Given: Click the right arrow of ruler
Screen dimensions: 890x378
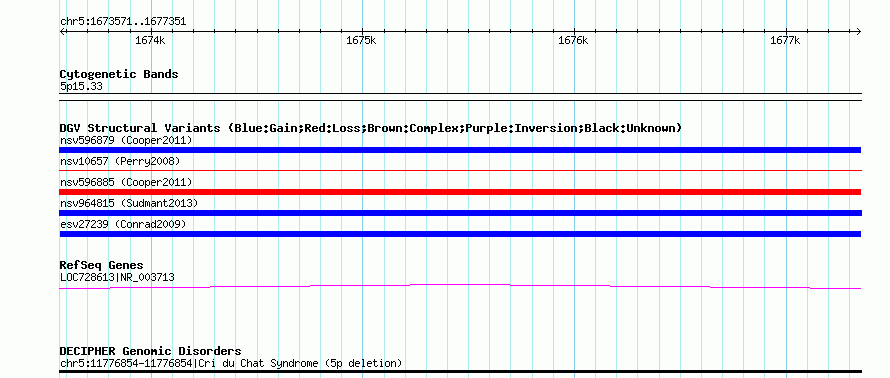Looking at the screenshot, I should coord(858,32).
